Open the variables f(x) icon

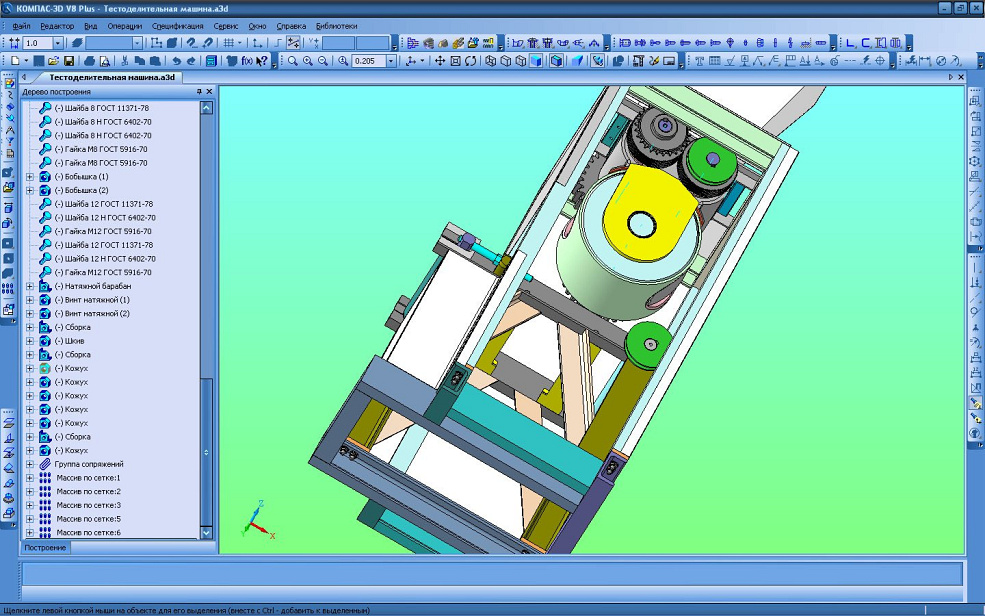(246, 61)
